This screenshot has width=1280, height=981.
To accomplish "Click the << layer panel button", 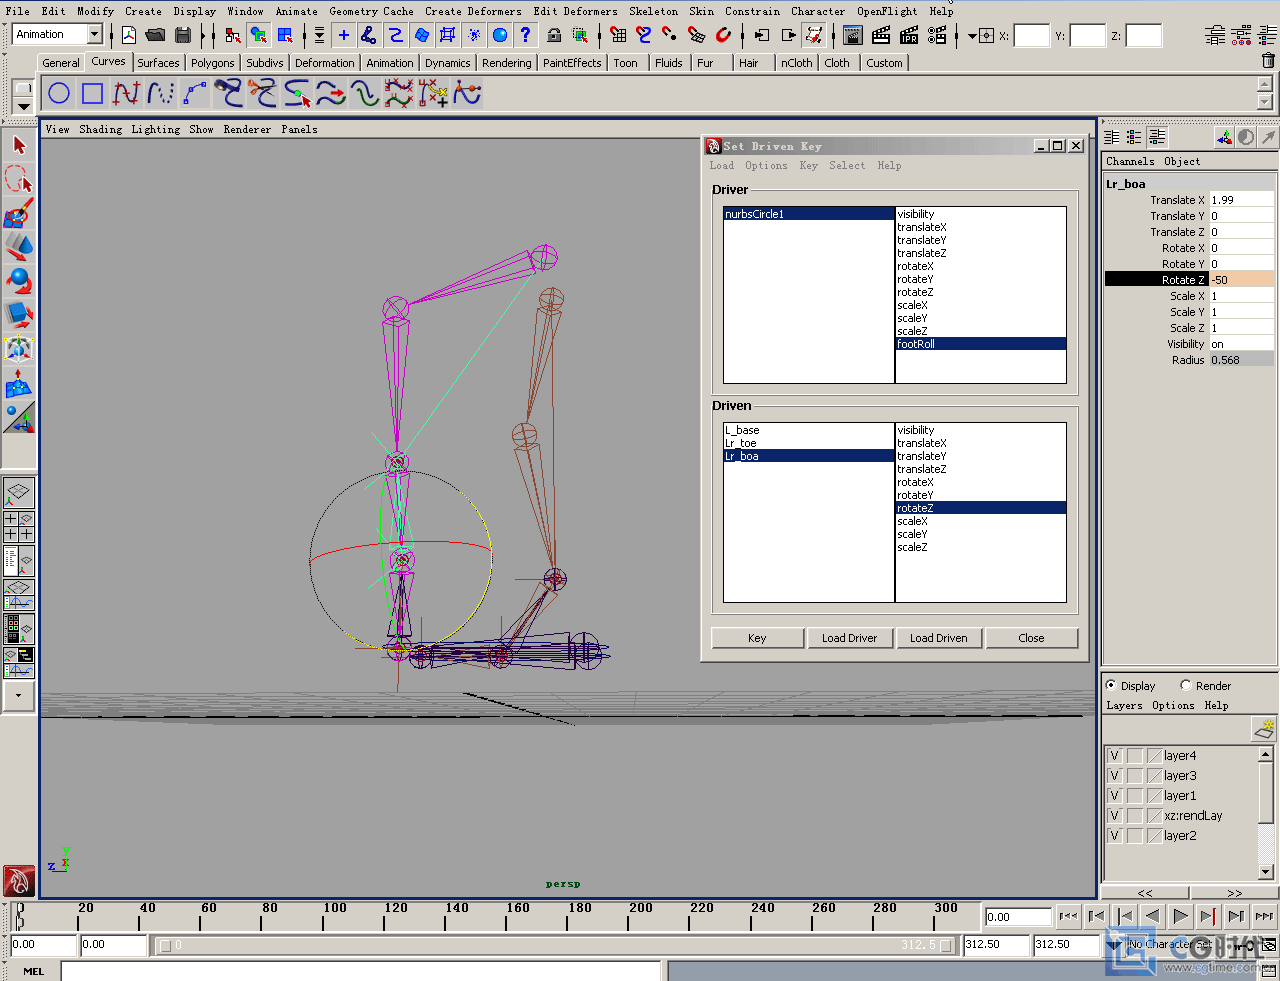I will coord(1145,892).
